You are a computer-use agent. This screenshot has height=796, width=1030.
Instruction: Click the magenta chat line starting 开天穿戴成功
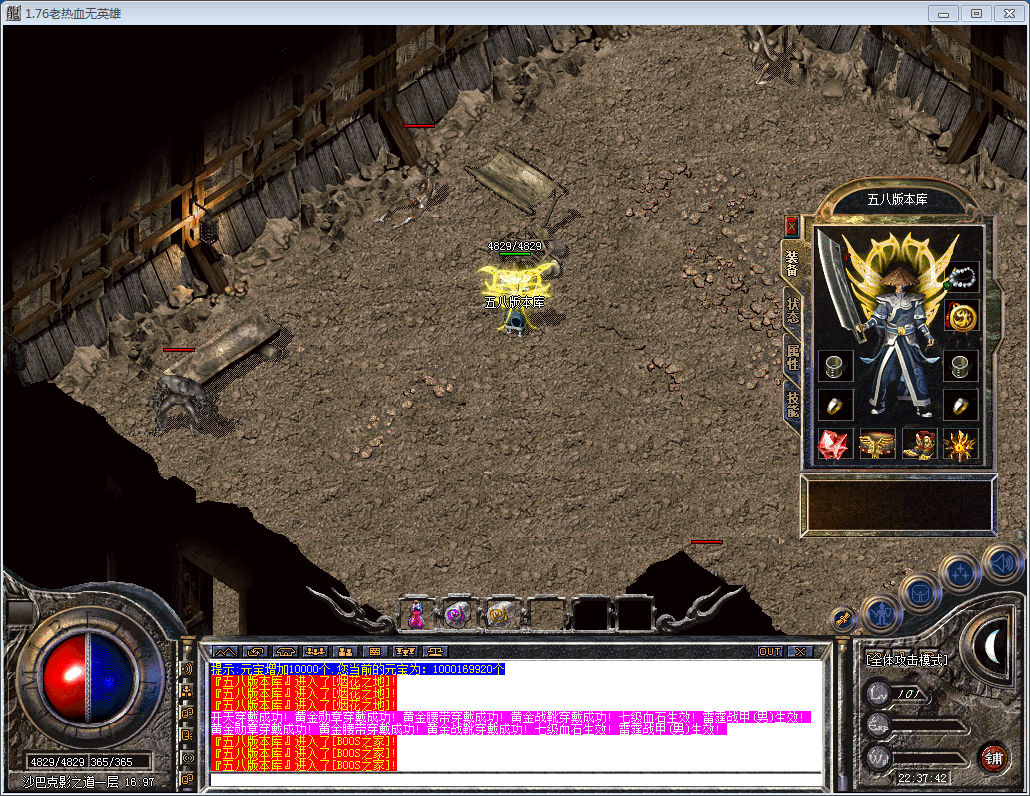(x=510, y=717)
